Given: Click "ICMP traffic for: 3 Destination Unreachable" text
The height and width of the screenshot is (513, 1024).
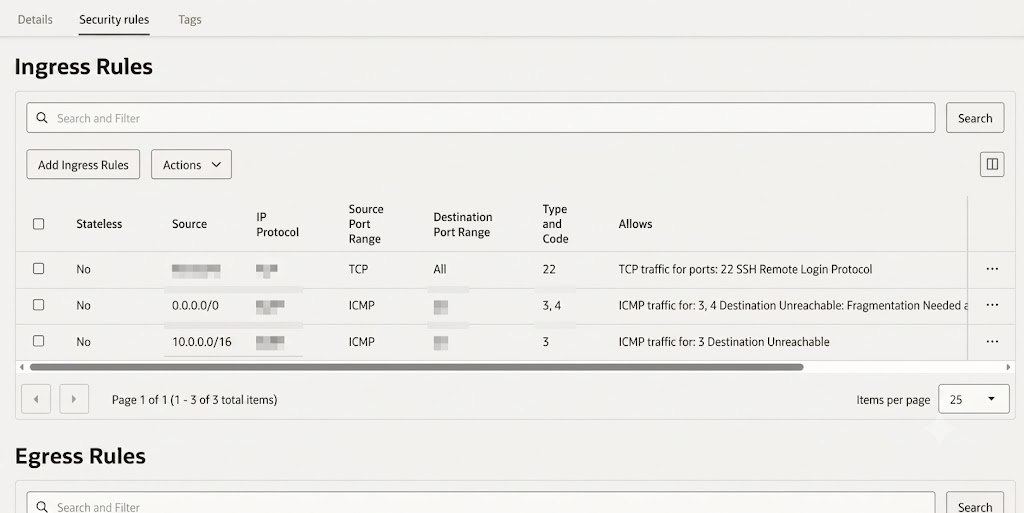Looking at the screenshot, I should coord(724,341).
